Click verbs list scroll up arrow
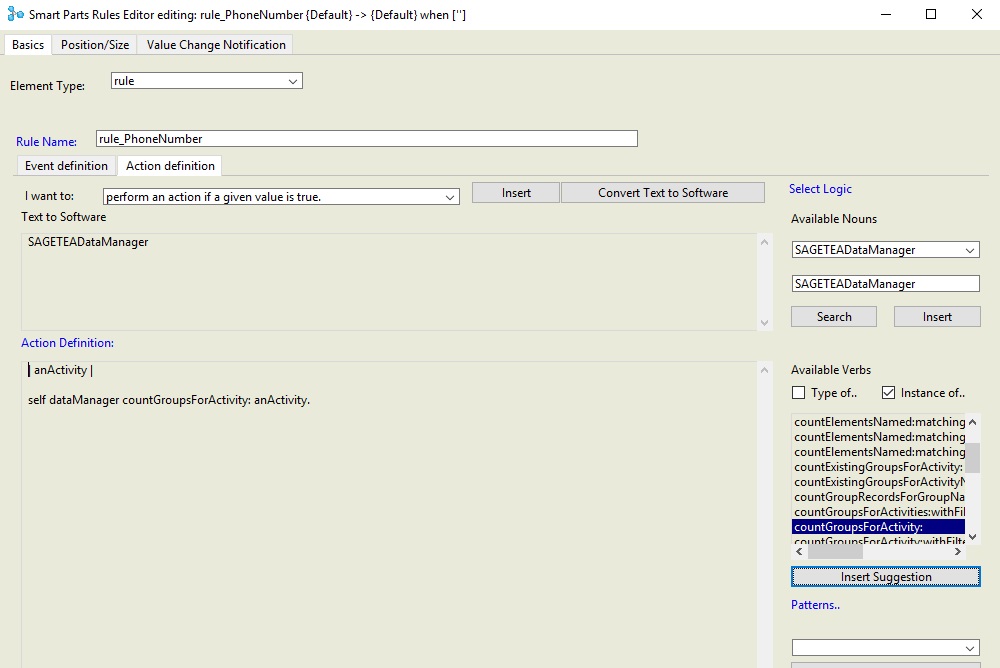The height and width of the screenshot is (668, 1000). 973,422
